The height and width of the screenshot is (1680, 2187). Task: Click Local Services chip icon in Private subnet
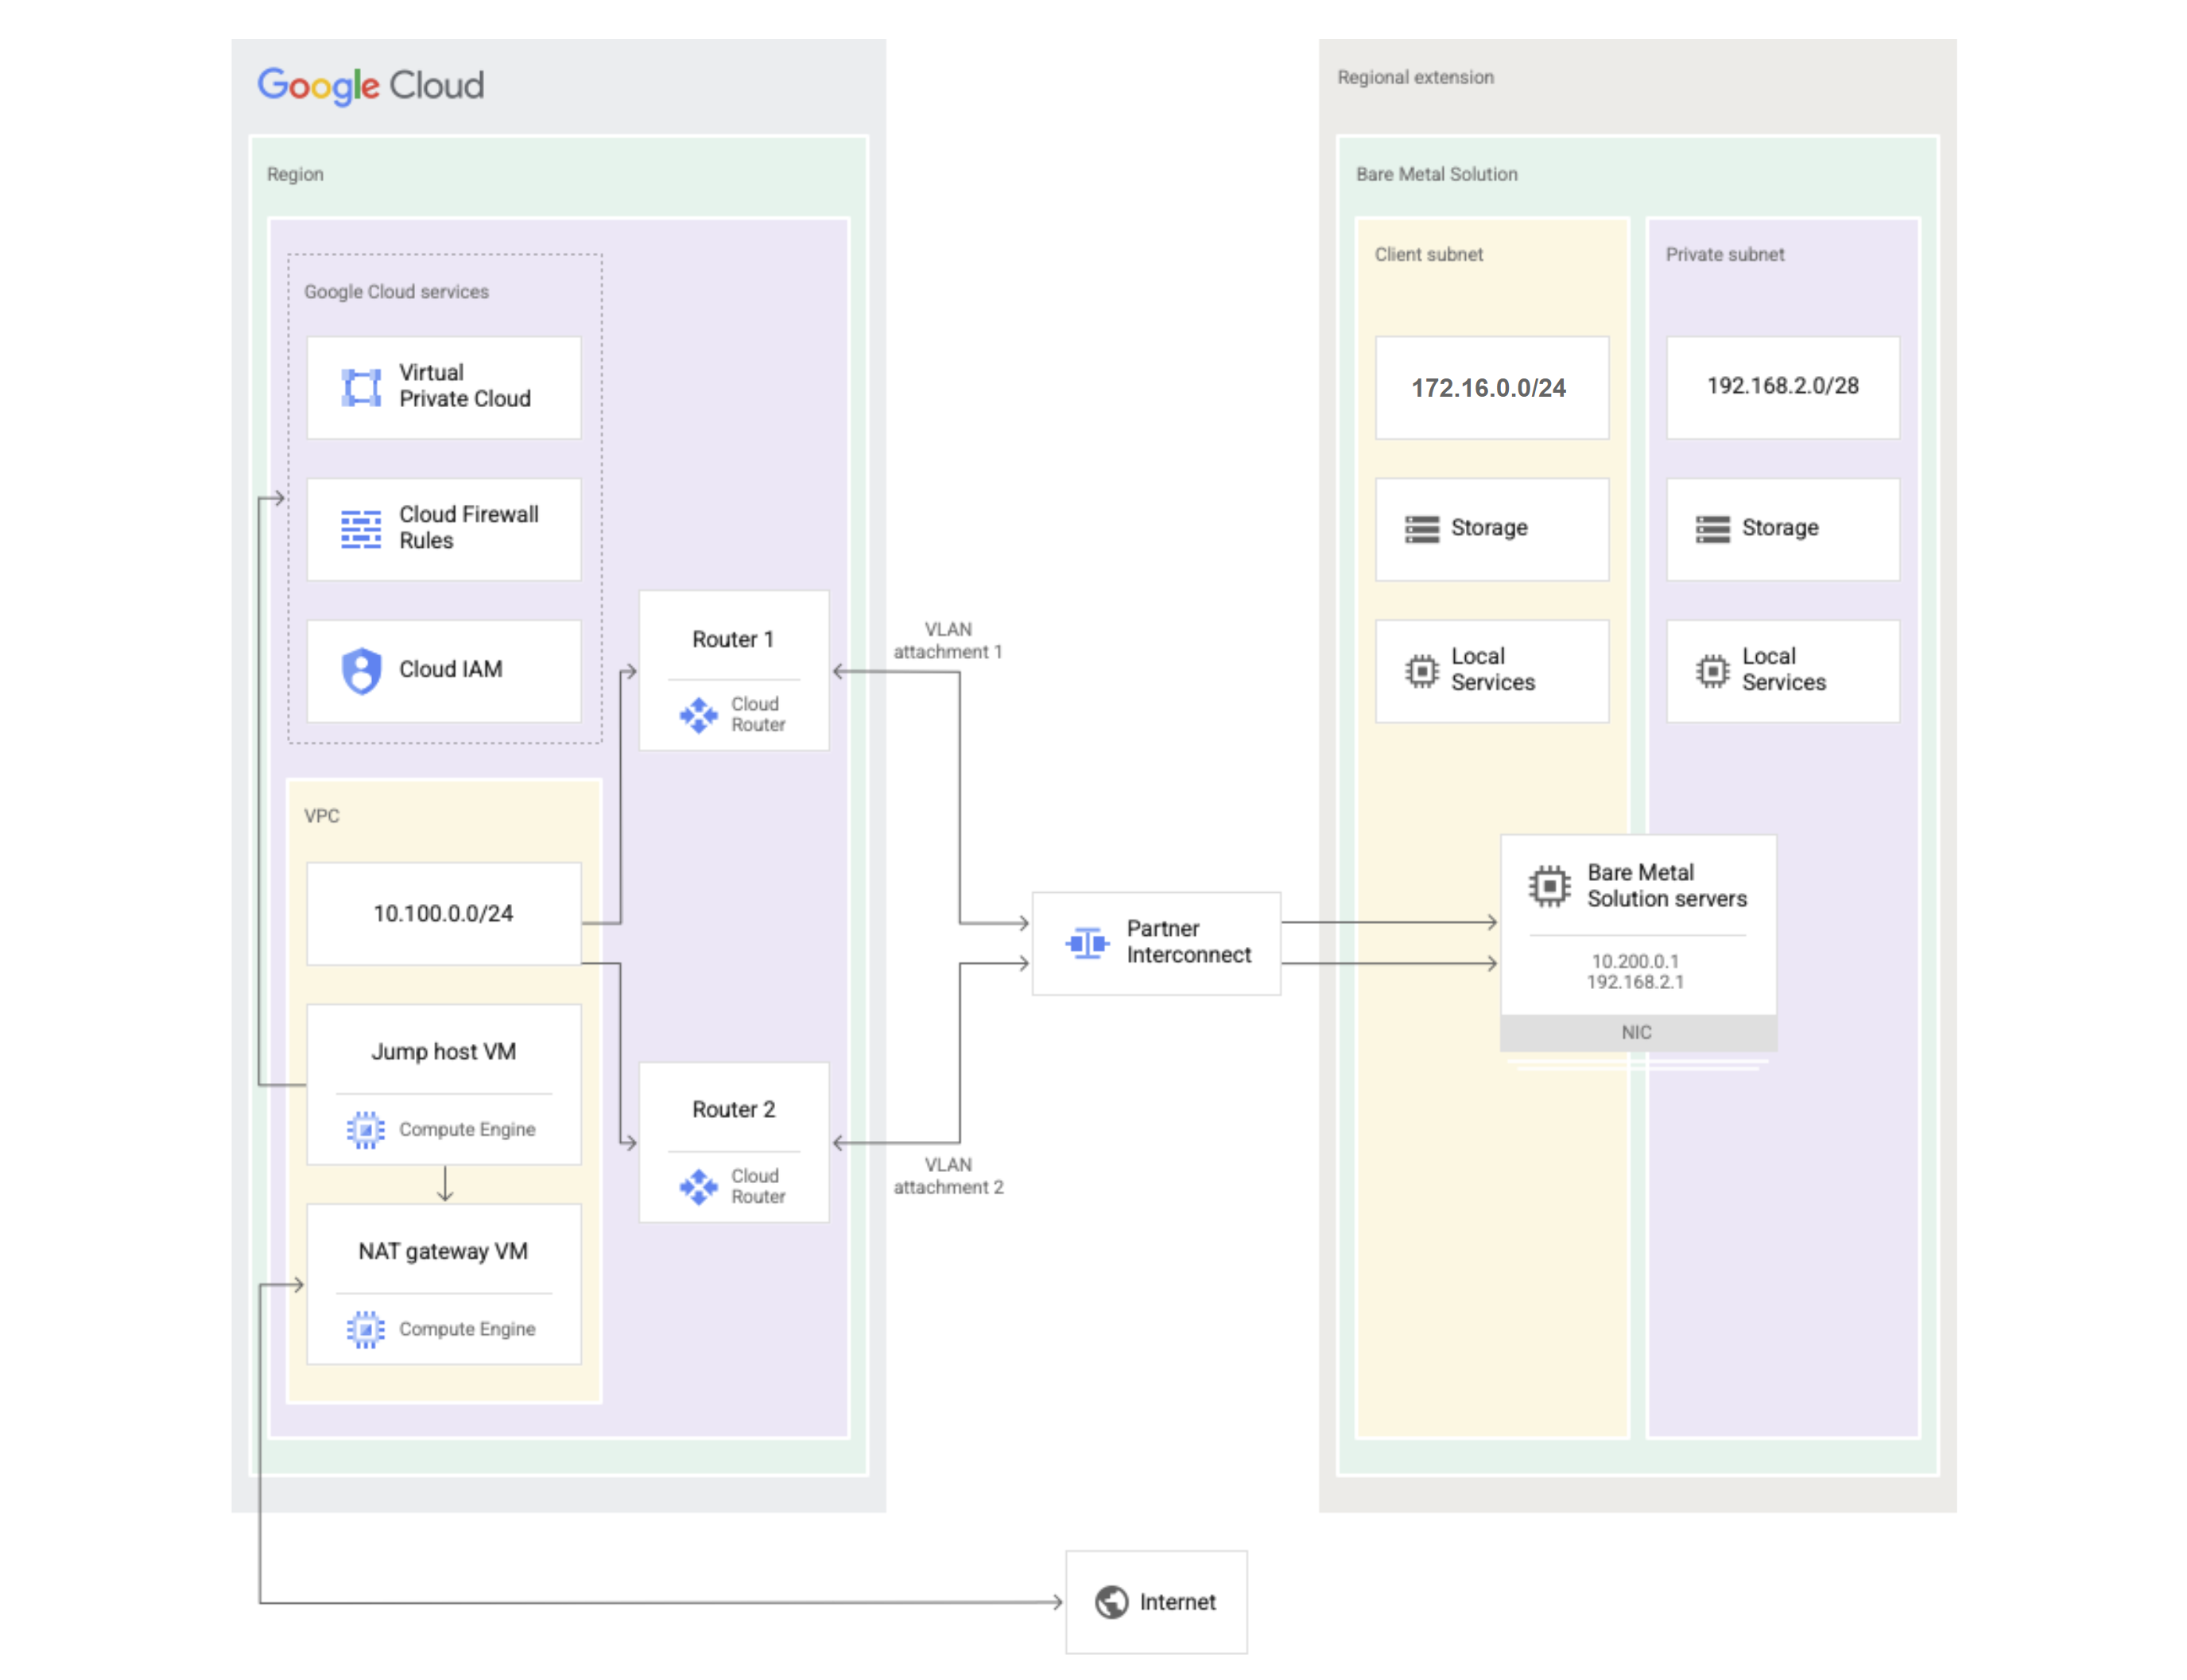tap(1712, 670)
